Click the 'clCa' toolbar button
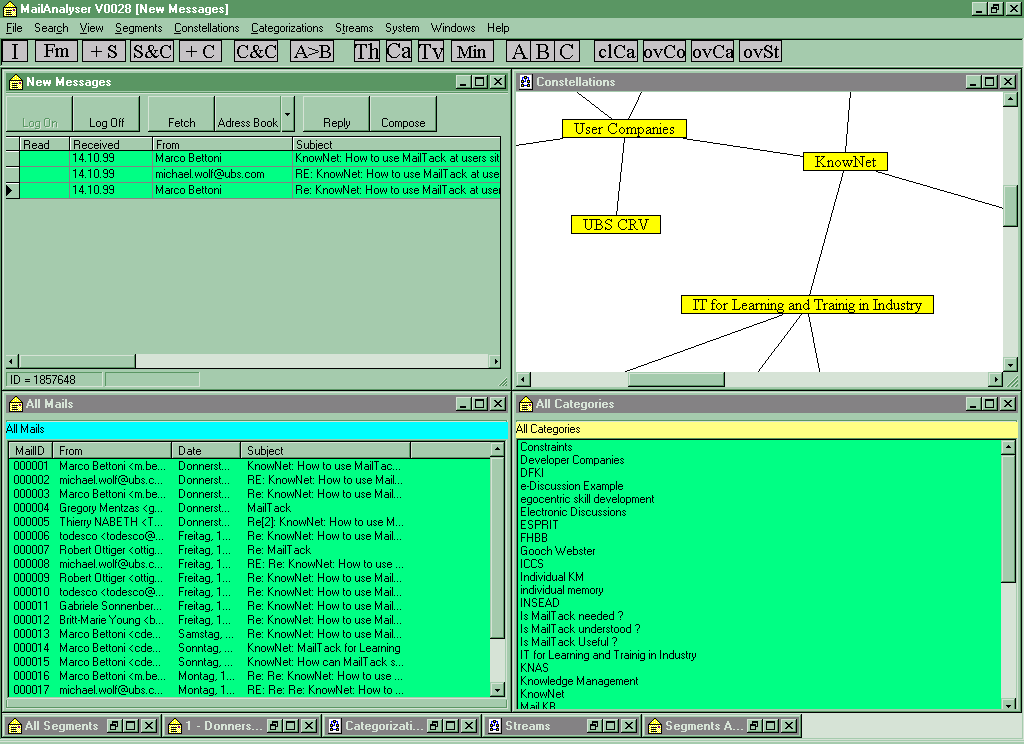Viewport: 1024px width, 744px height. pyautogui.click(x=616, y=51)
